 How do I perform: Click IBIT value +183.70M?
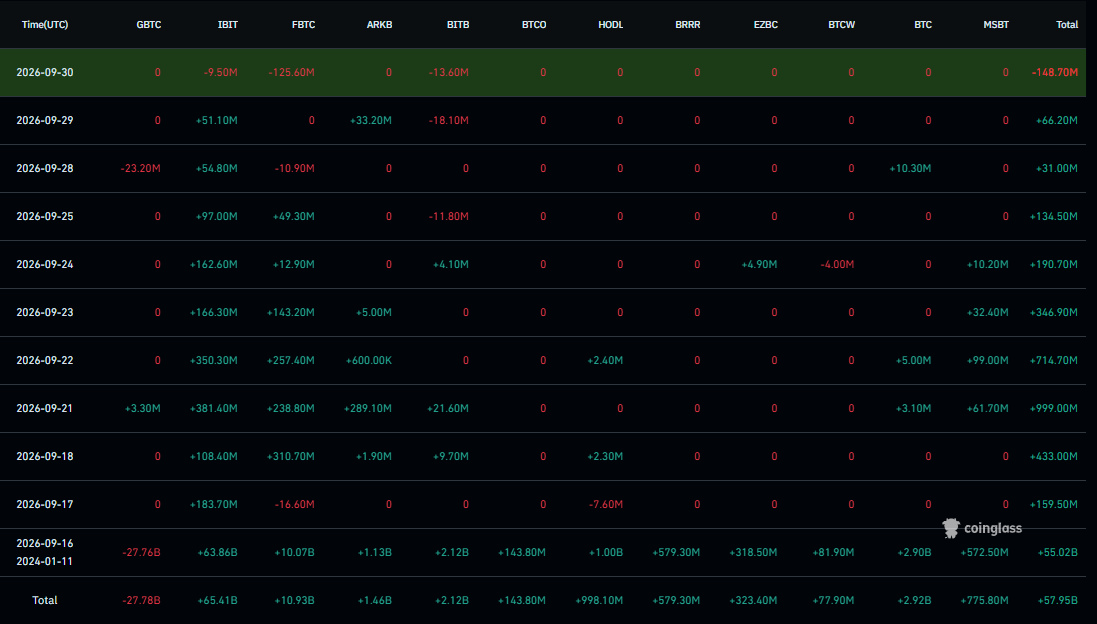coord(213,504)
